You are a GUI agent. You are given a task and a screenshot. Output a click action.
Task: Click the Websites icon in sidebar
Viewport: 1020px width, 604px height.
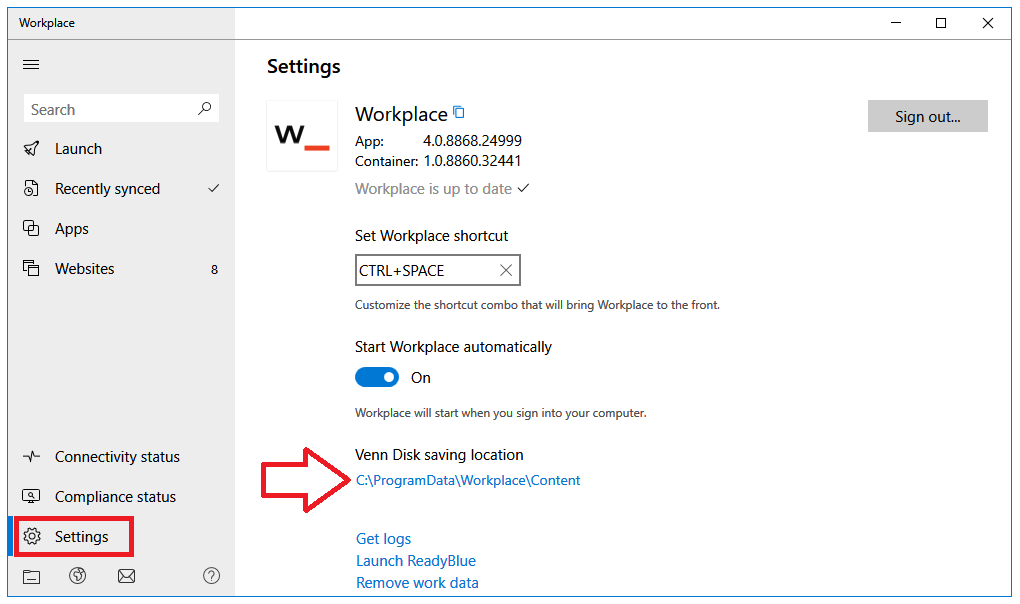(31, 269)
